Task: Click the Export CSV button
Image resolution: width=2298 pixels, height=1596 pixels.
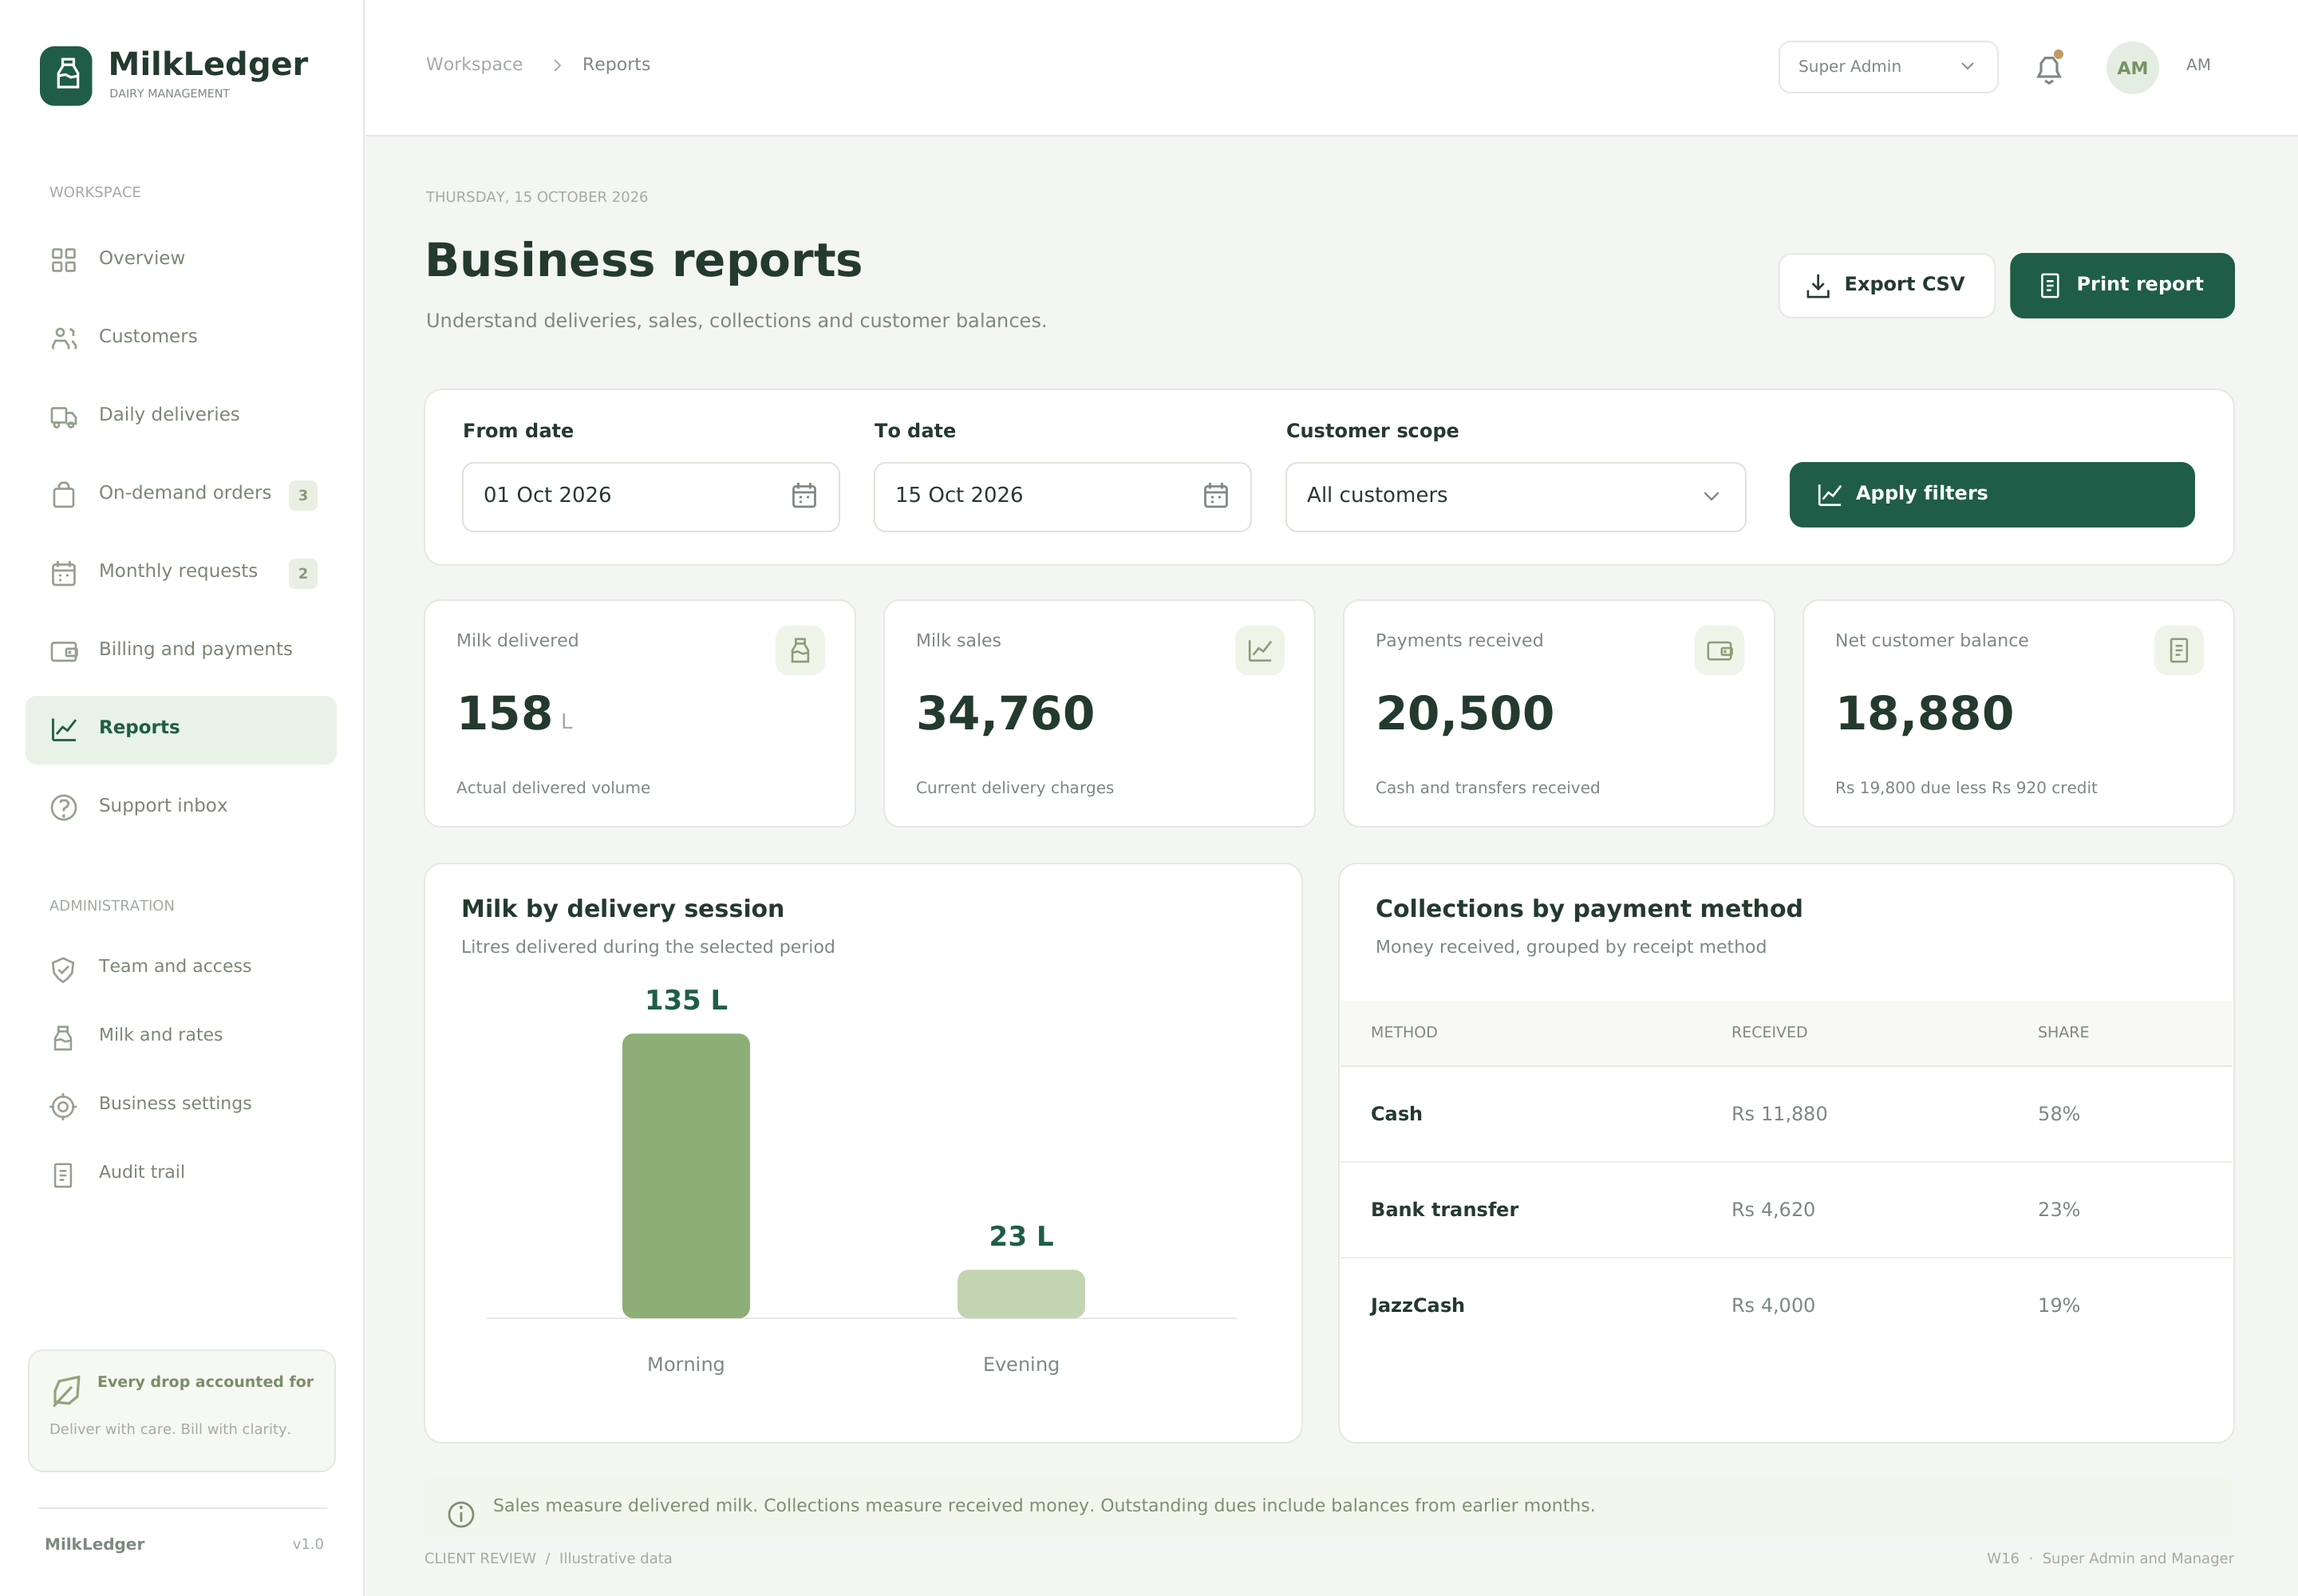Action: click(x=1886, y=285)
